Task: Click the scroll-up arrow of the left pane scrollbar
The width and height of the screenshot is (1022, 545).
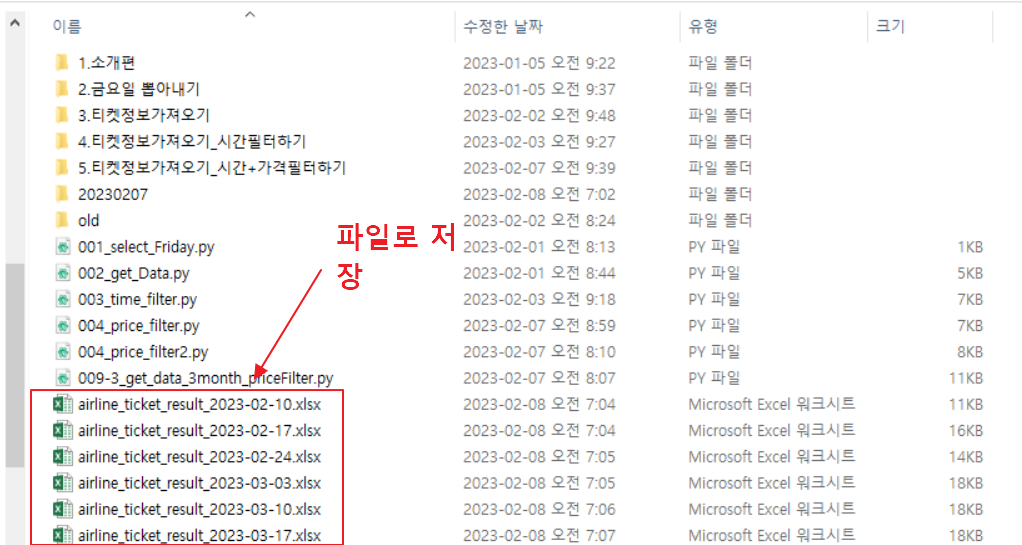Action: 15,23
